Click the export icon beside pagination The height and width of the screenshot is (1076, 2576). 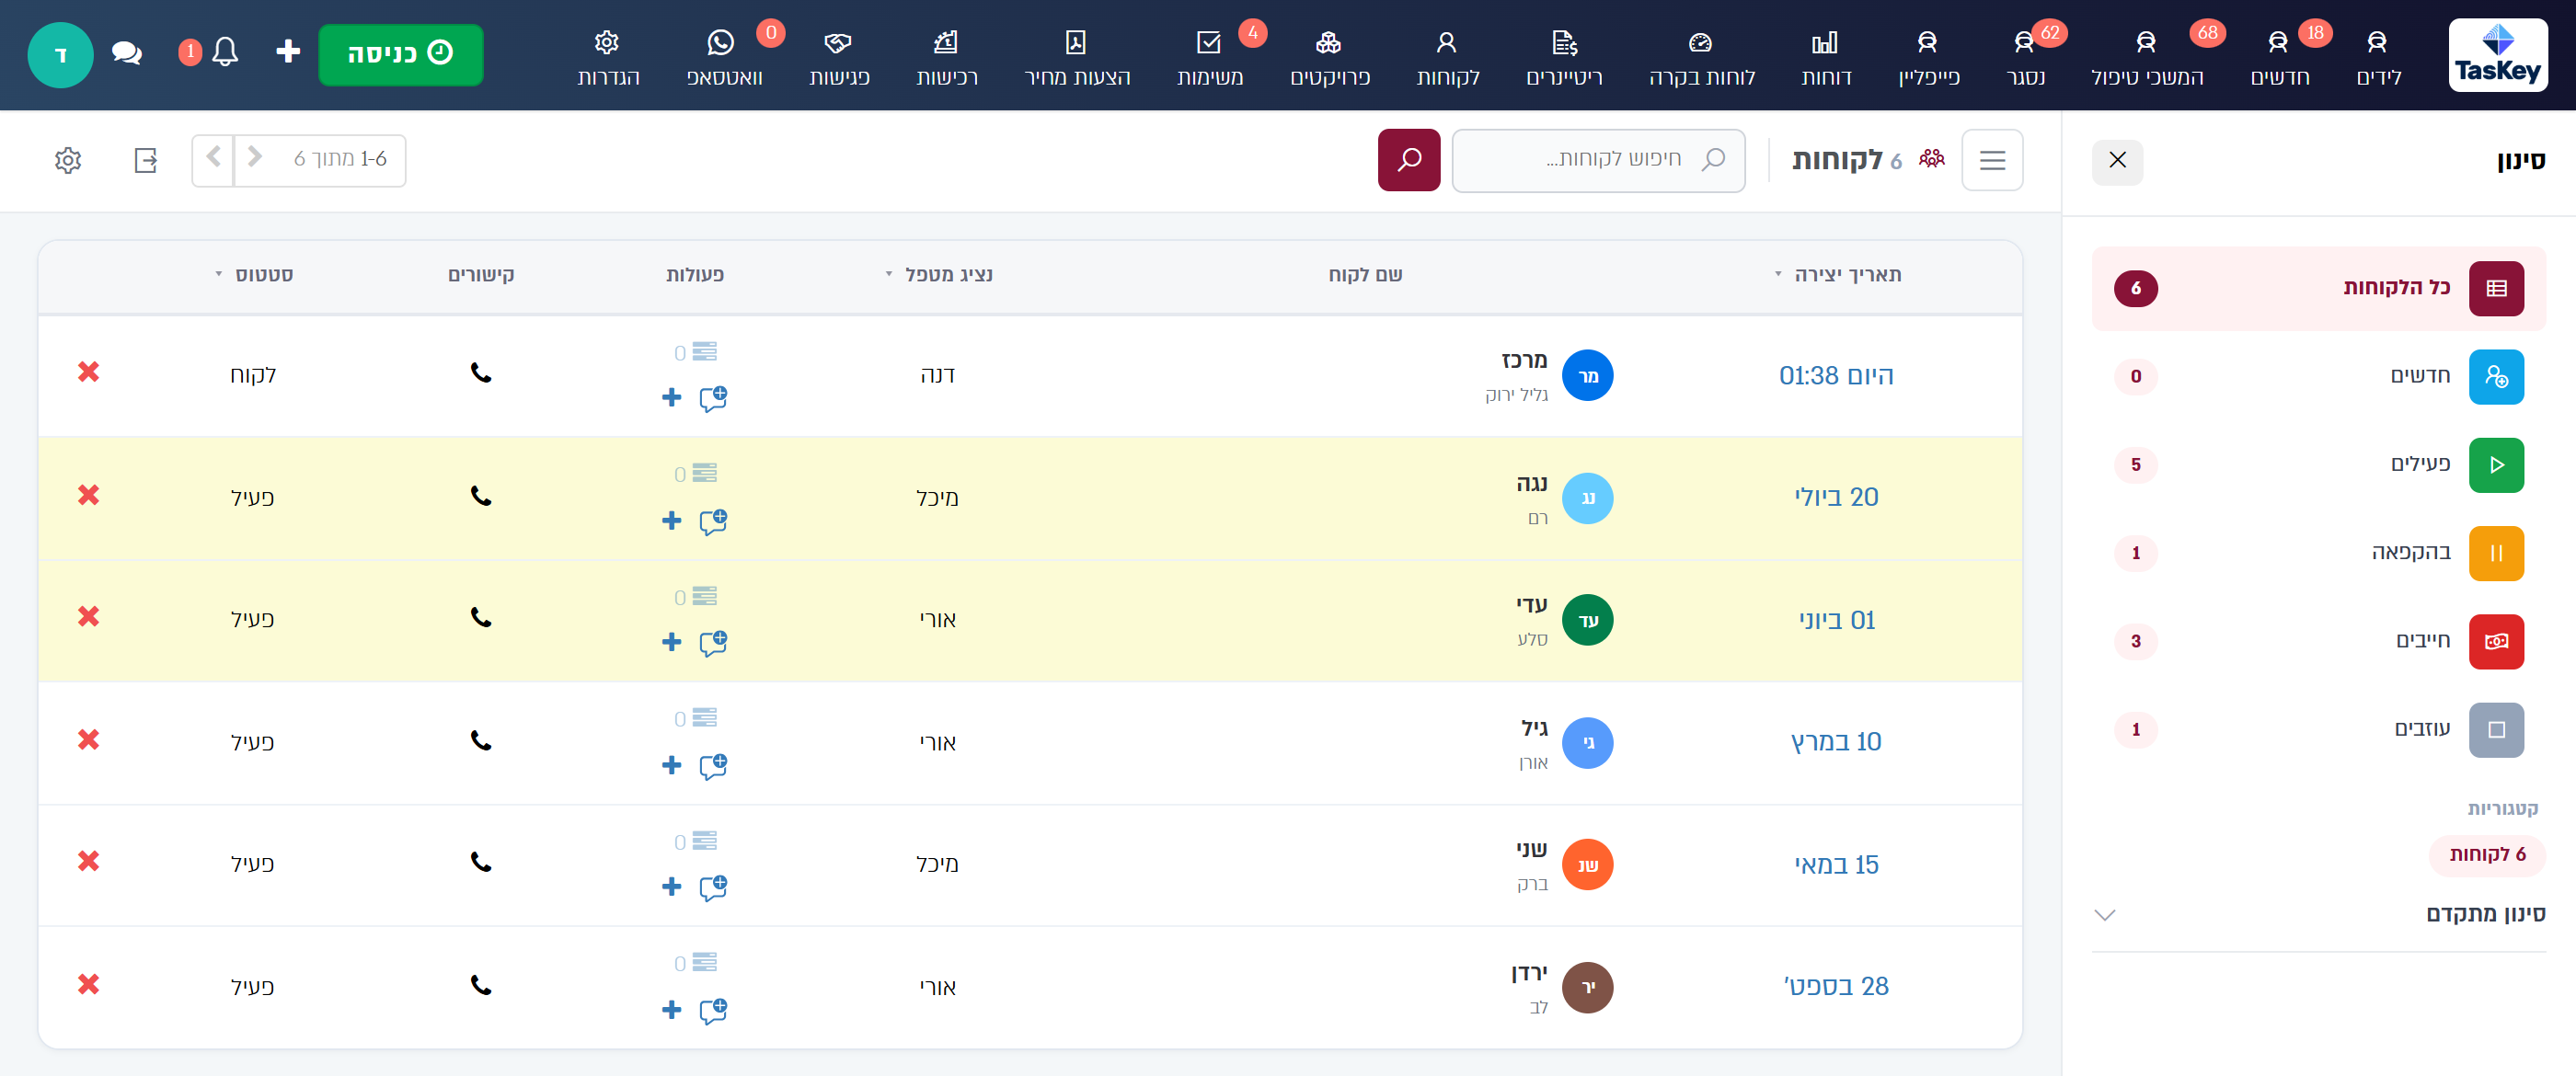pyautogui.click(x=146, y=160)
